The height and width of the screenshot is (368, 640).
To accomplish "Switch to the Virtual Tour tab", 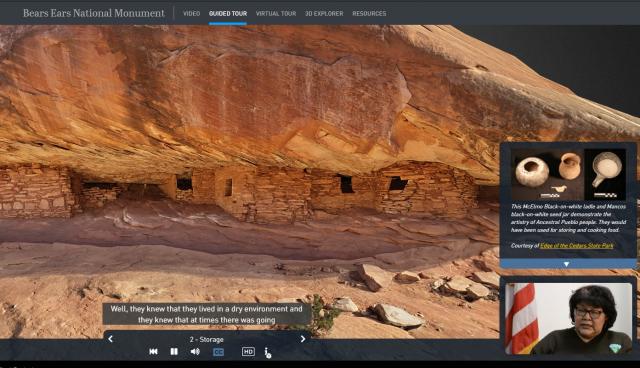I will tap(276, 13).
